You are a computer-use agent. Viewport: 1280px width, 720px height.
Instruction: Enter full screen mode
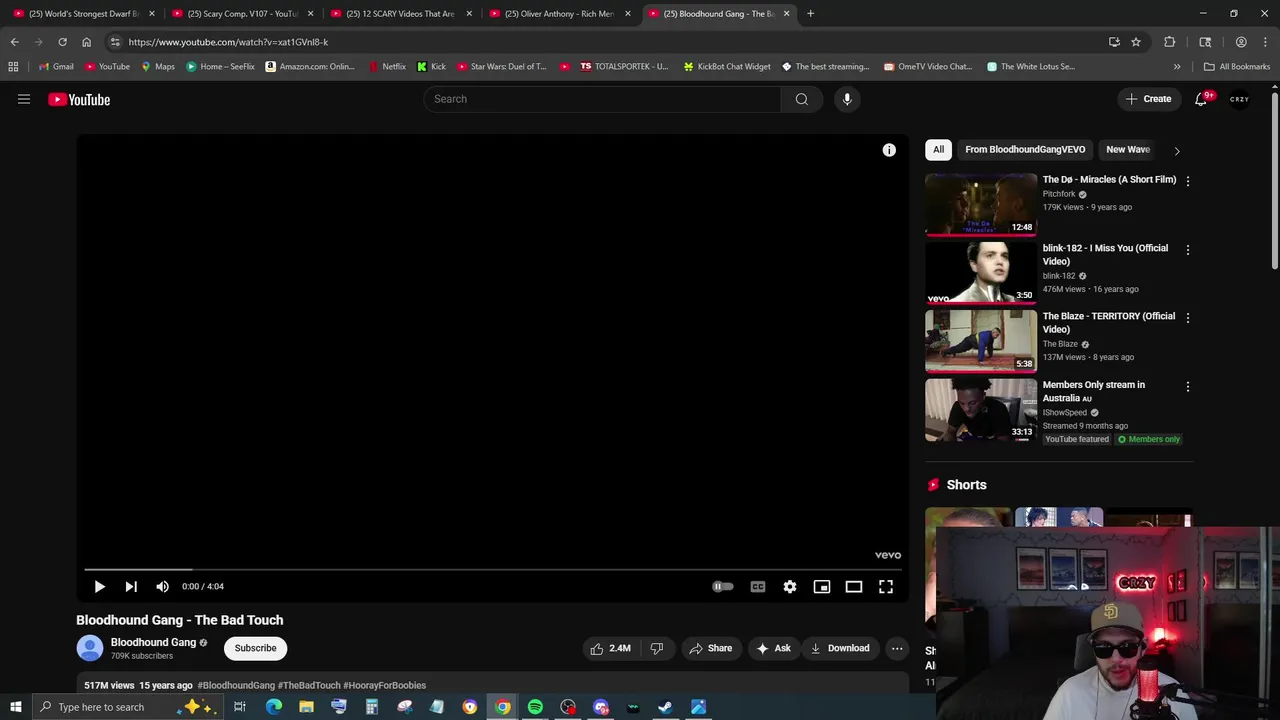click(886, 587)
